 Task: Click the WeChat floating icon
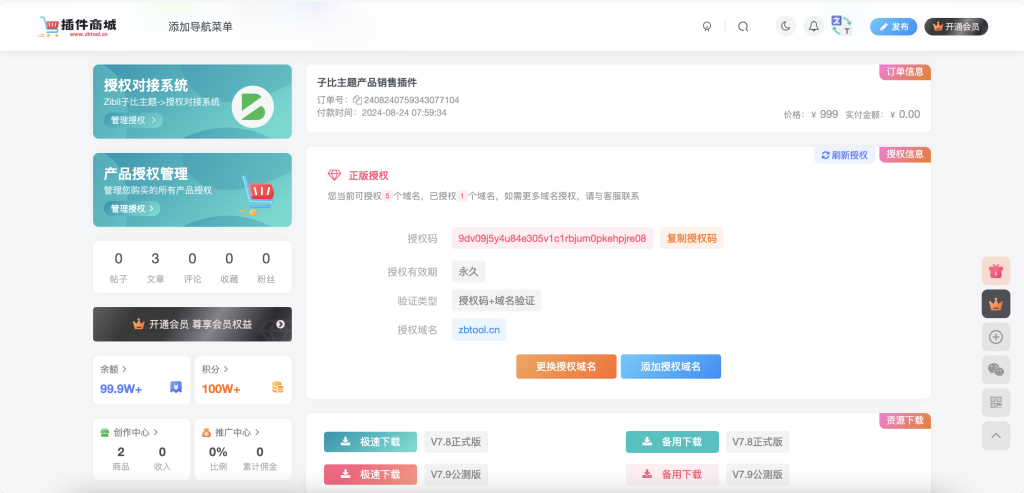click(996, 370)
